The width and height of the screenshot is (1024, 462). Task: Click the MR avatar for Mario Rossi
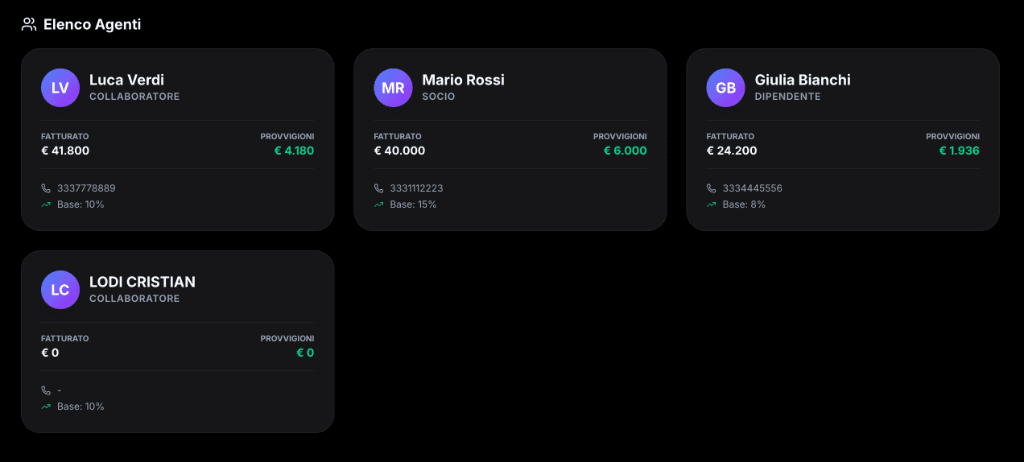393,87
